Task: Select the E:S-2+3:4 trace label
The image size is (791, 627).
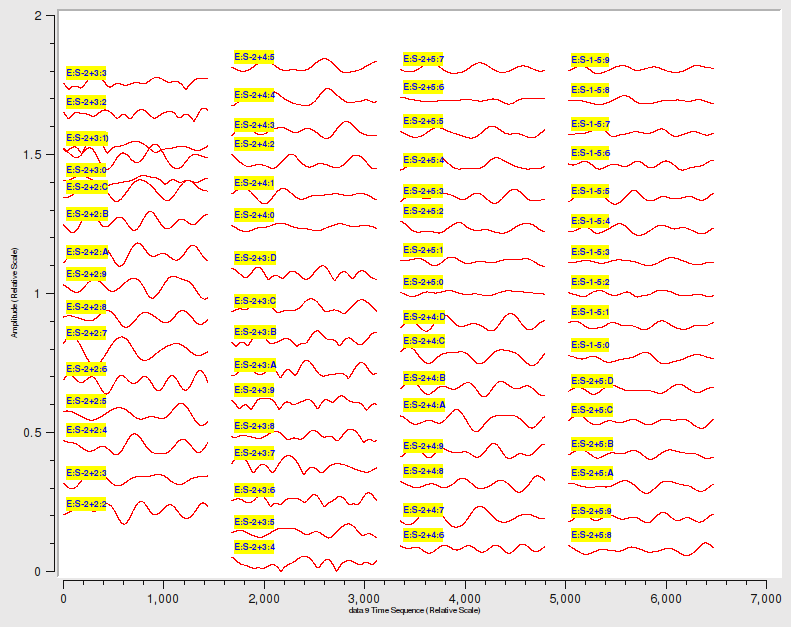Action: pyautogui.click(x=254, y=547)
